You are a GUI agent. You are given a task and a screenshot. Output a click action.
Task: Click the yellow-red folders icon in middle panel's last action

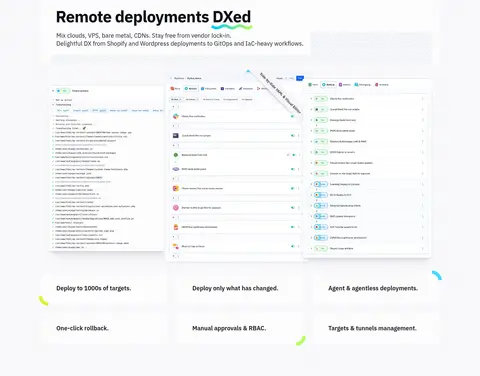point(176,246)
